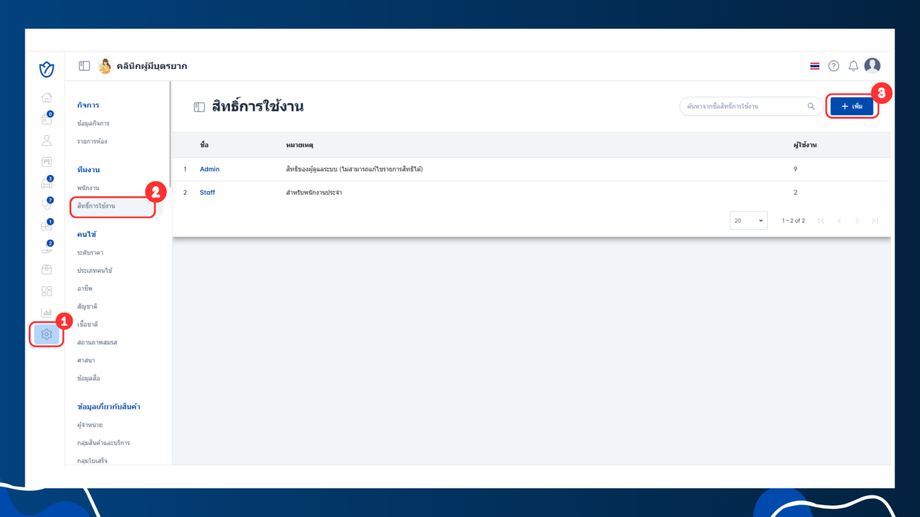
Task: Select พนักงาน in settings menu
Action: click(88, 188)
